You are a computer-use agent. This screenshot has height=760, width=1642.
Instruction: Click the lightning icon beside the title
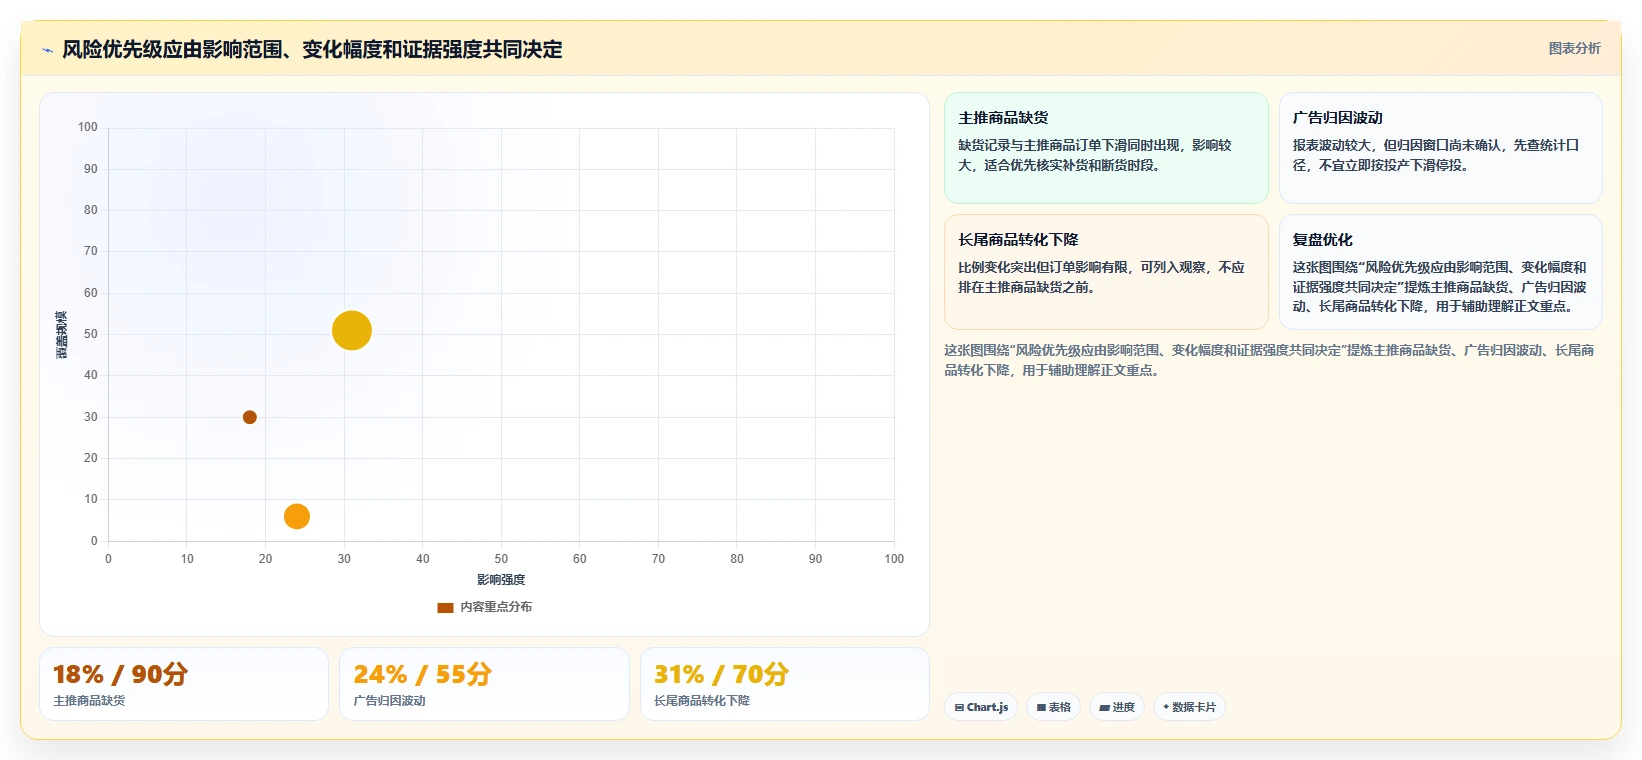47,50
